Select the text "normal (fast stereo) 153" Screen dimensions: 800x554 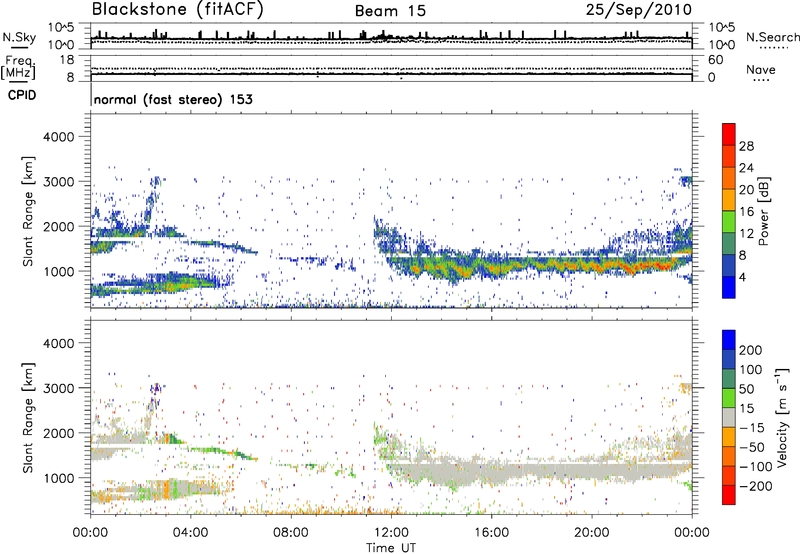point(173,99)
